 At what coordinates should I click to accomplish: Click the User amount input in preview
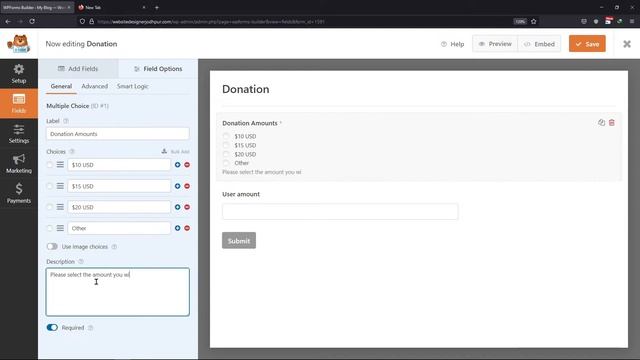pyautogui.click(x=340, y=211)
